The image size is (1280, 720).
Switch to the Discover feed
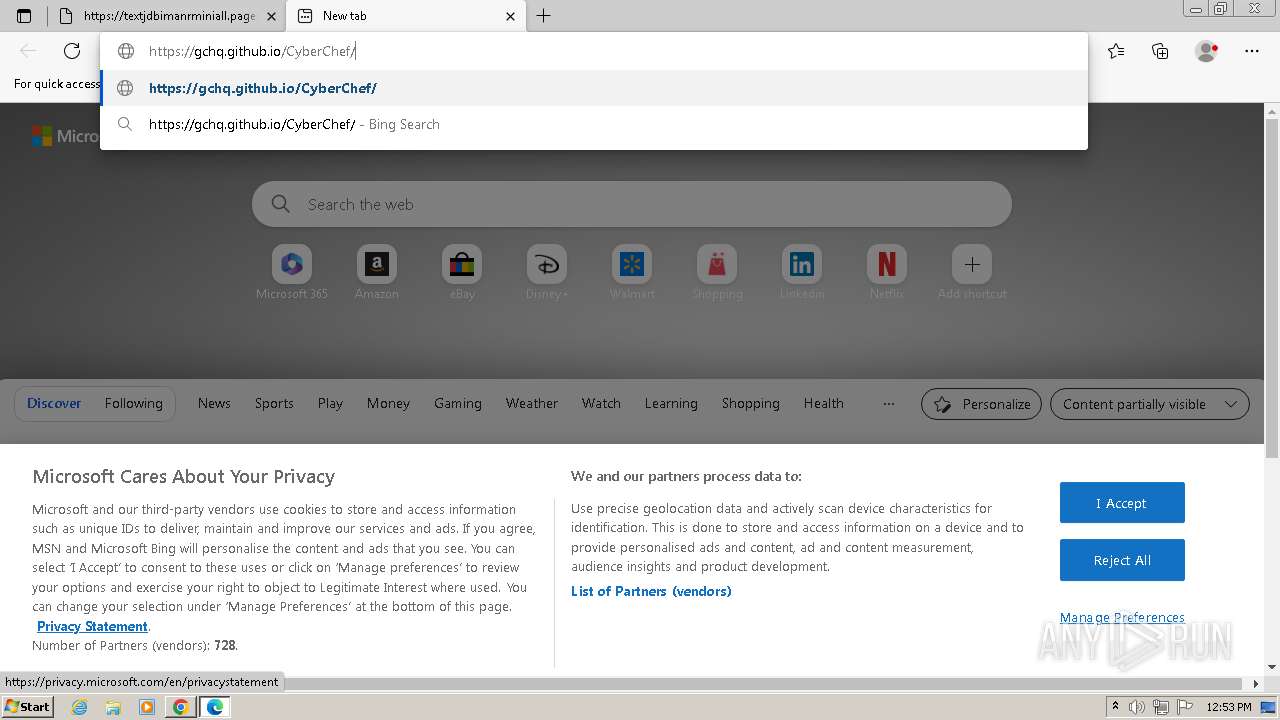coord(54,404)
